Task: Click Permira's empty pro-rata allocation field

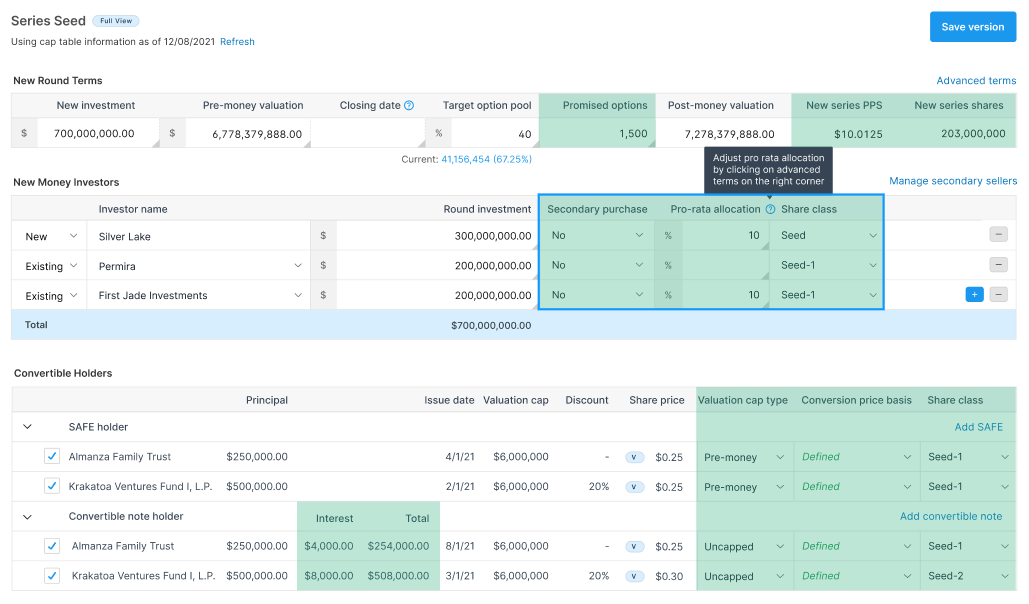Action: (x=725, y=265)
